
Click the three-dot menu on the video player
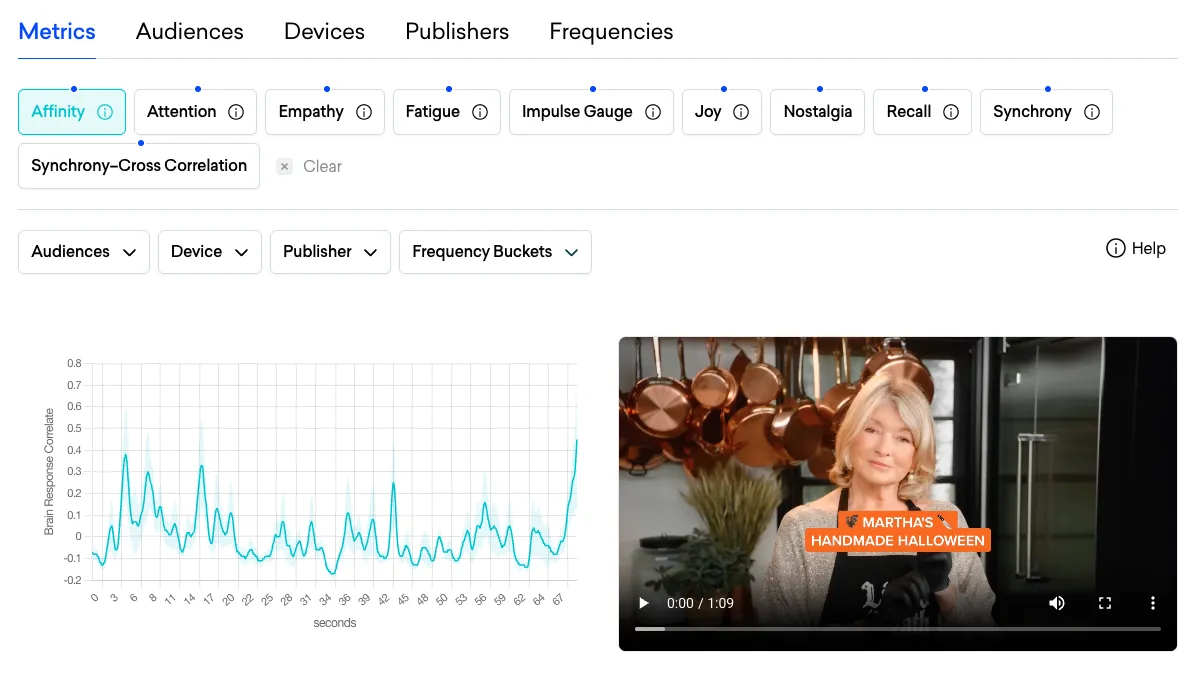[x=1152, y=603]
